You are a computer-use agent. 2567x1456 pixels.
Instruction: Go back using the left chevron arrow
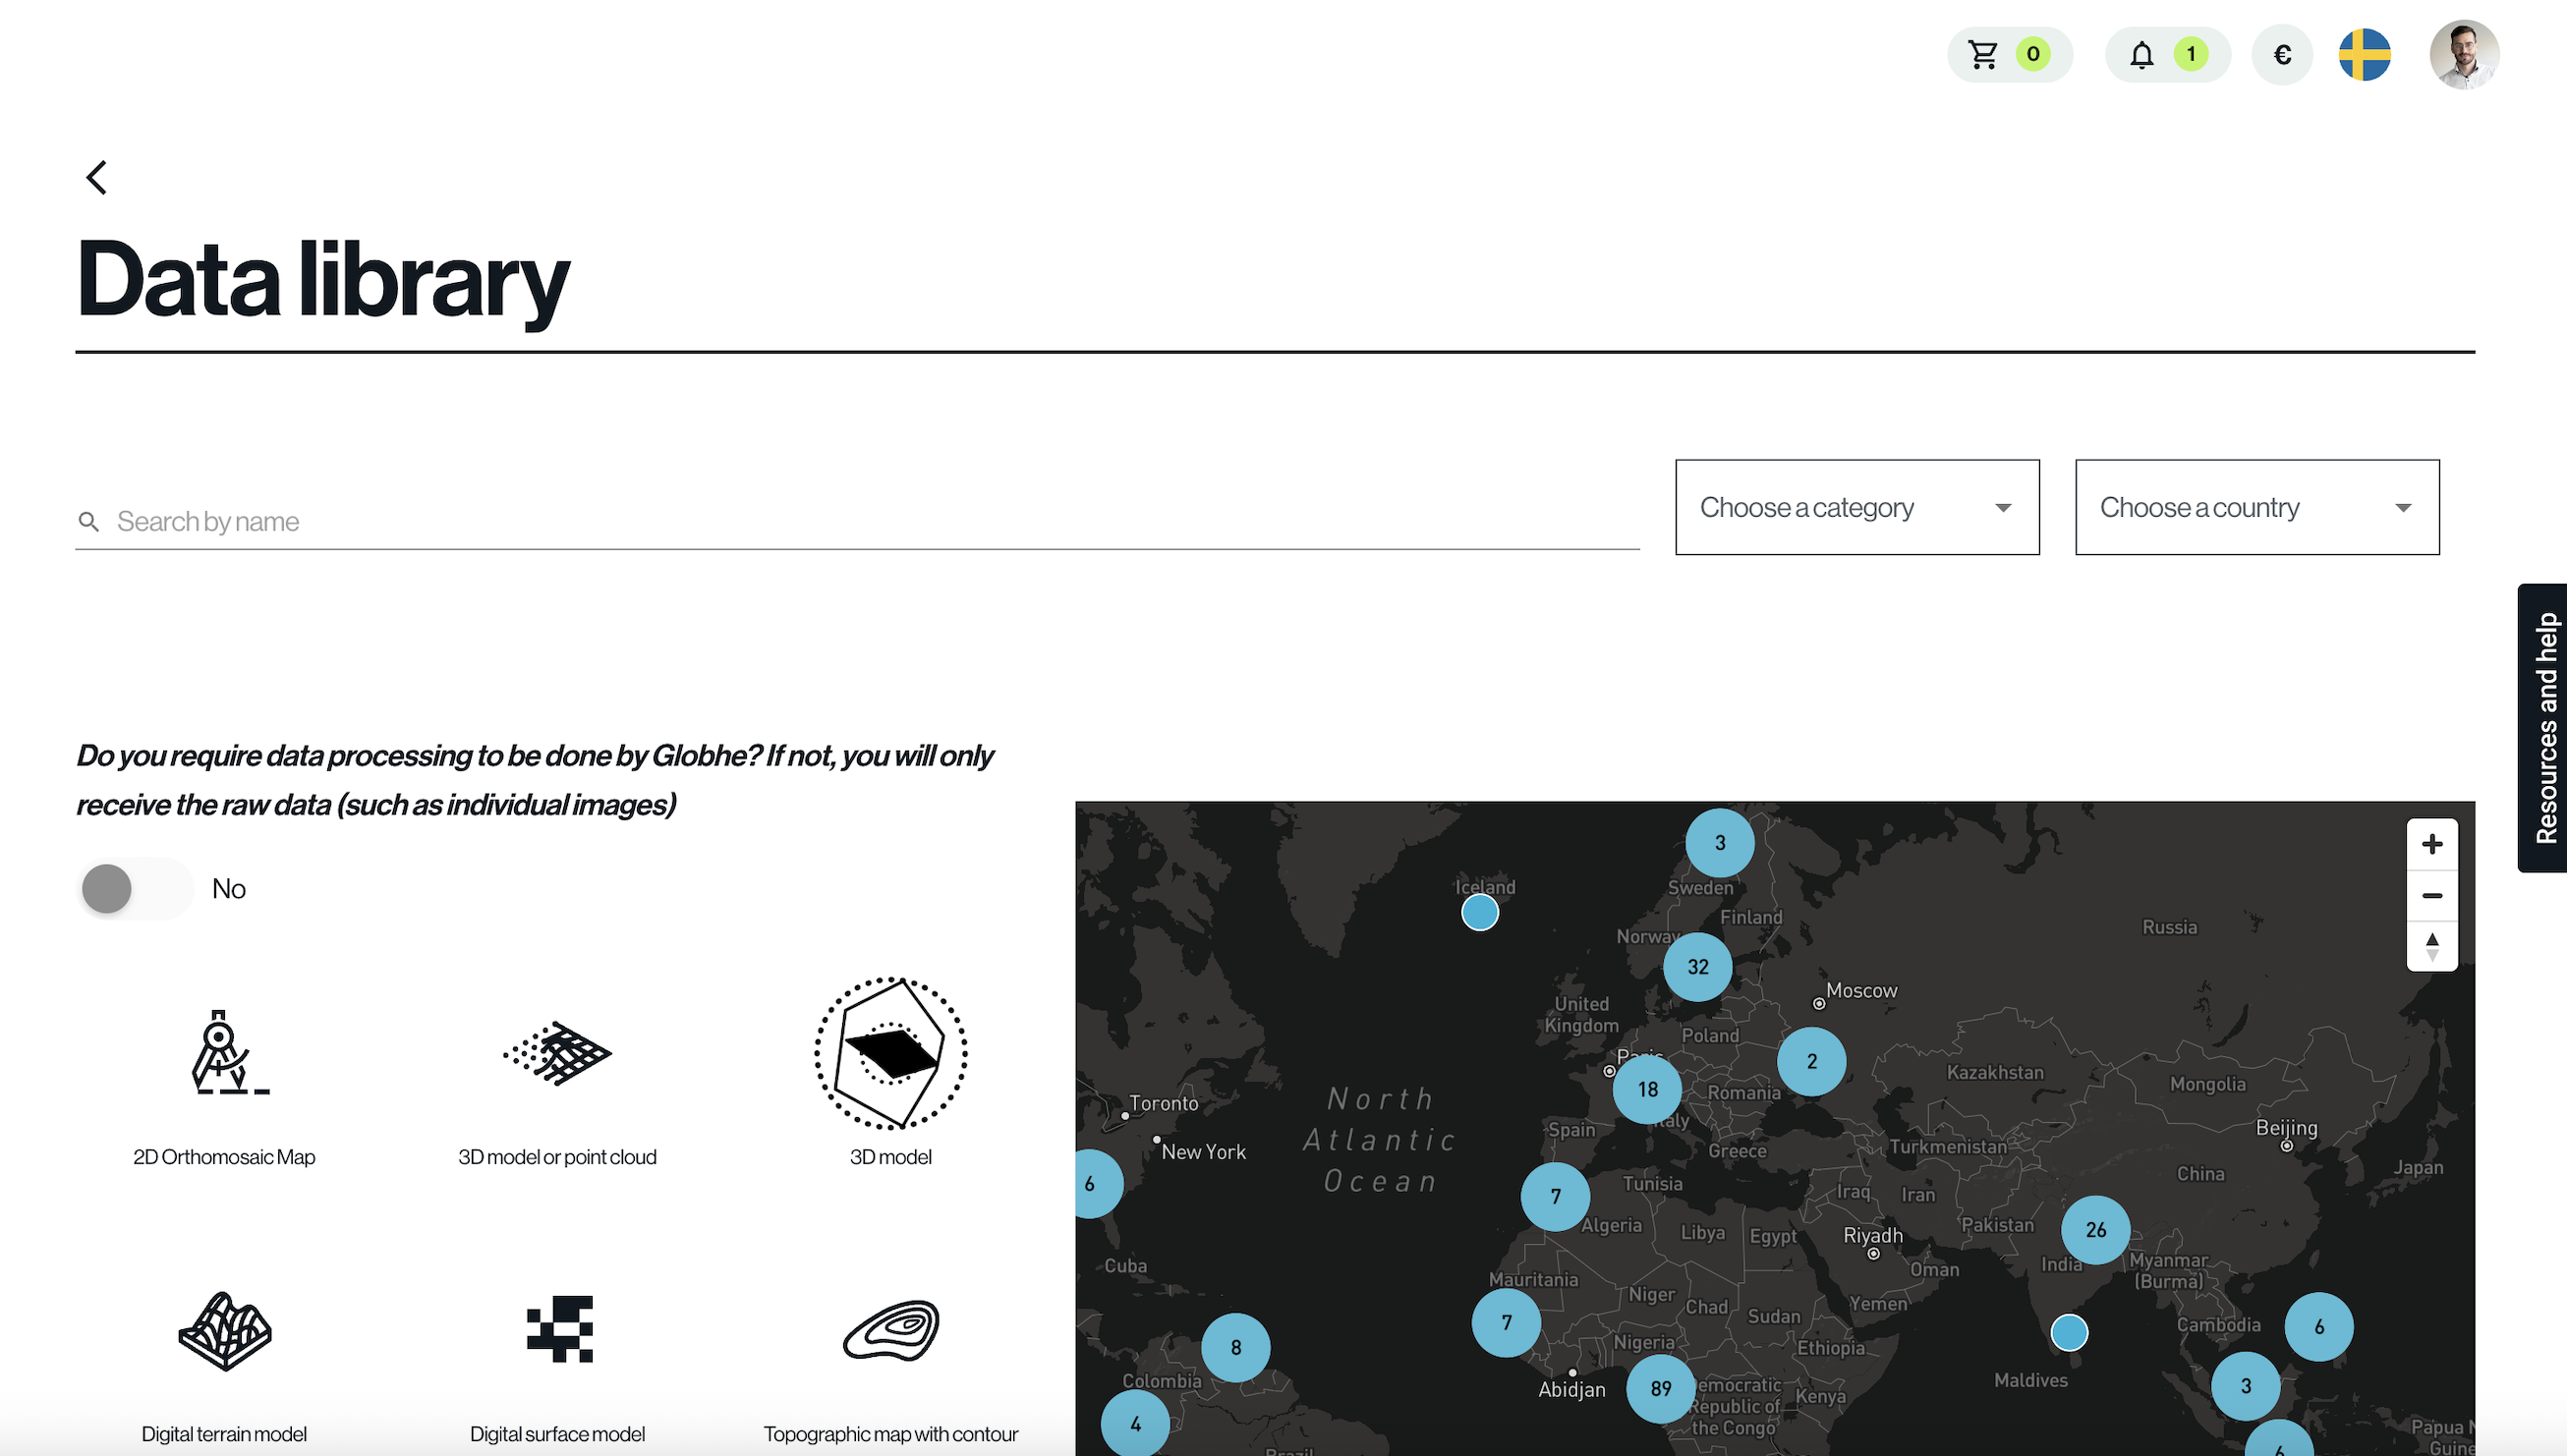pos(96,178)
